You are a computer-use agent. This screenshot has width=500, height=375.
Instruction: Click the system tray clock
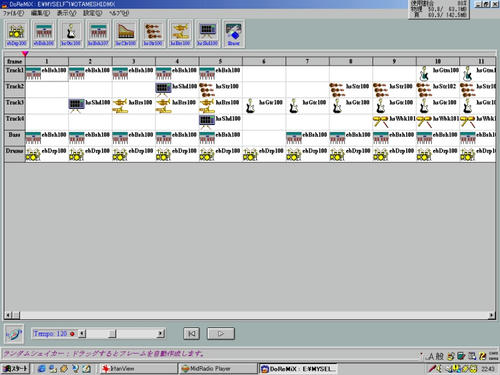pos(488,369)
